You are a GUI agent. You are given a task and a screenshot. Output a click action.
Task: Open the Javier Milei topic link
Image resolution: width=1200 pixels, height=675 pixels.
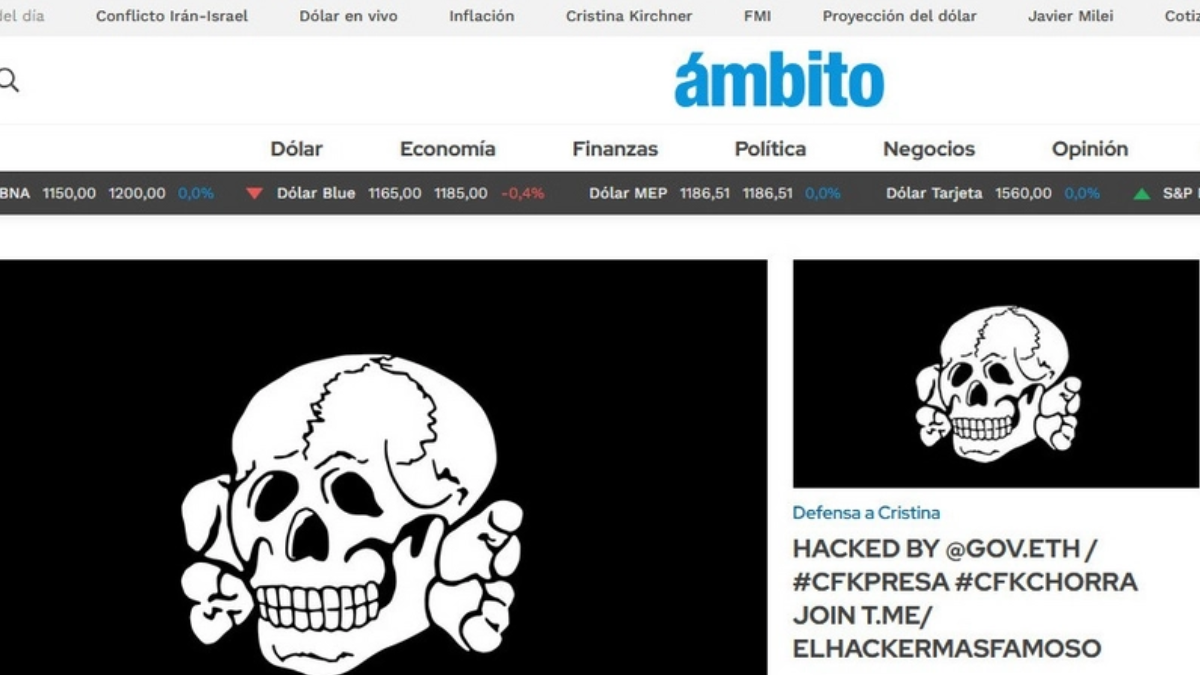[1071, 16]
